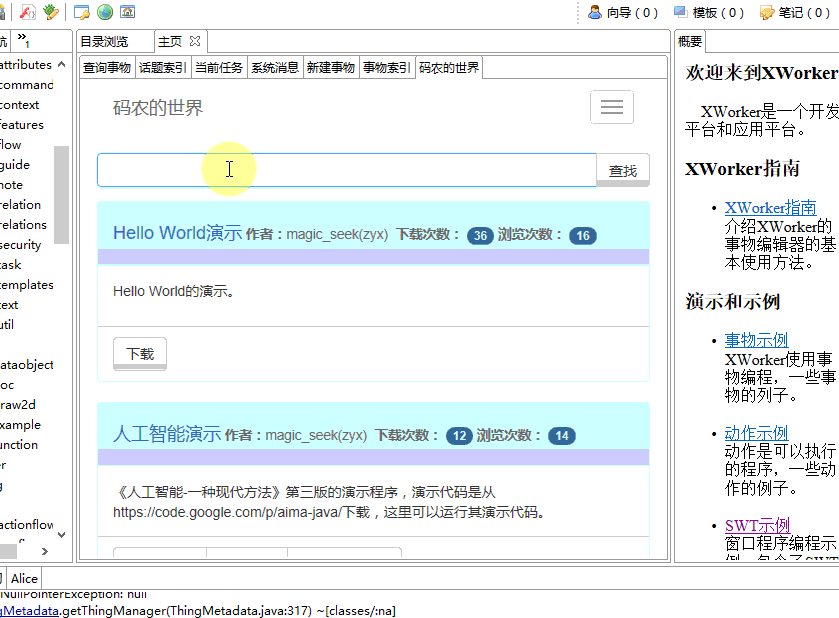Click the window-with-key toolbar icon
The width and height of the screenshot is (839, 618).
tap(82, 12)
